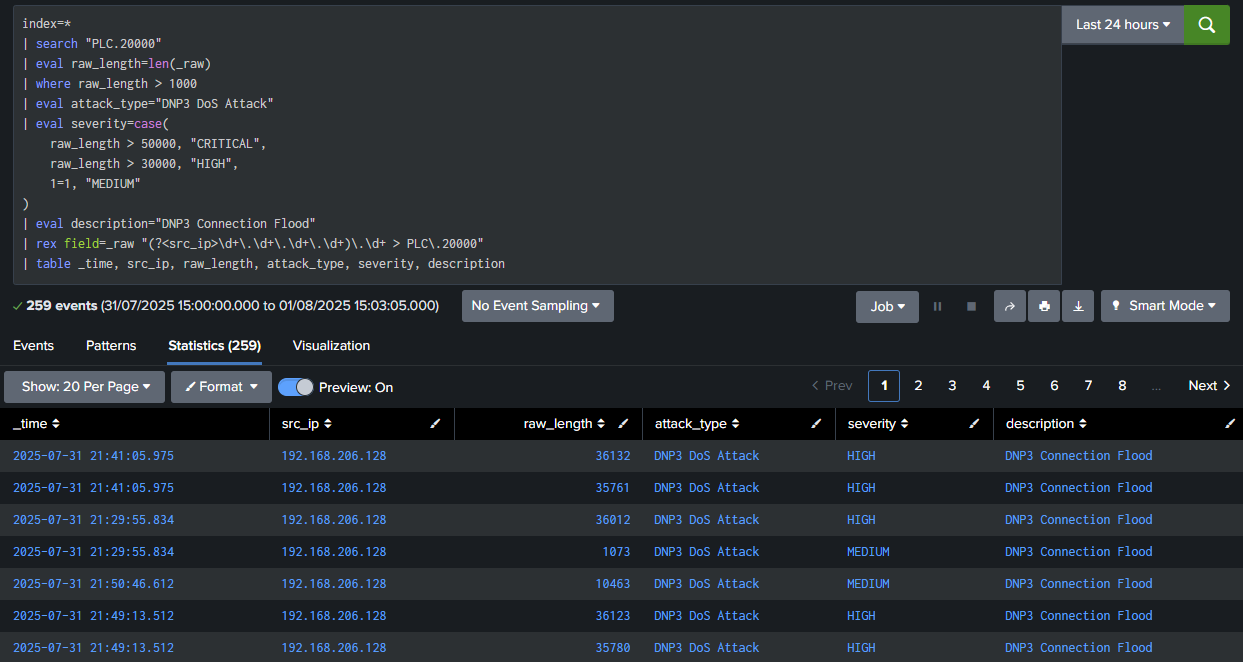Go to the Next results page
Image resolution: width=1243 pixels, height=662 pixels.
[1209, 386]
